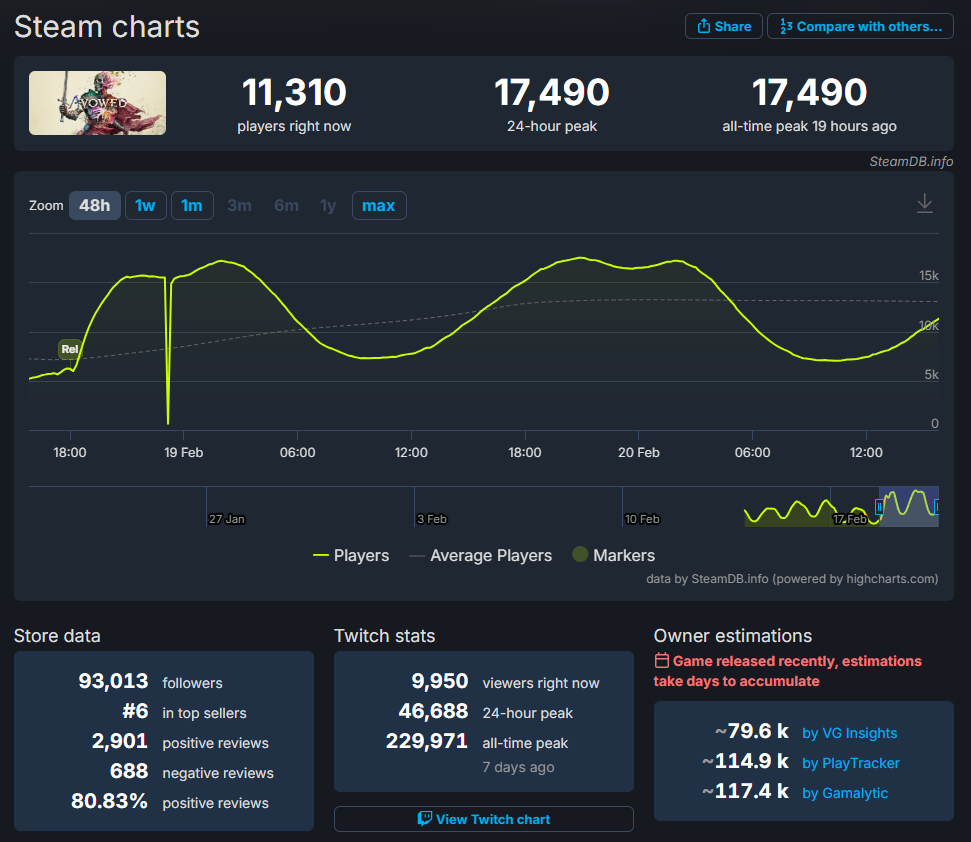971x842 pixels.
Task: Click the right navigator range handle
Action: click(936, 506)
